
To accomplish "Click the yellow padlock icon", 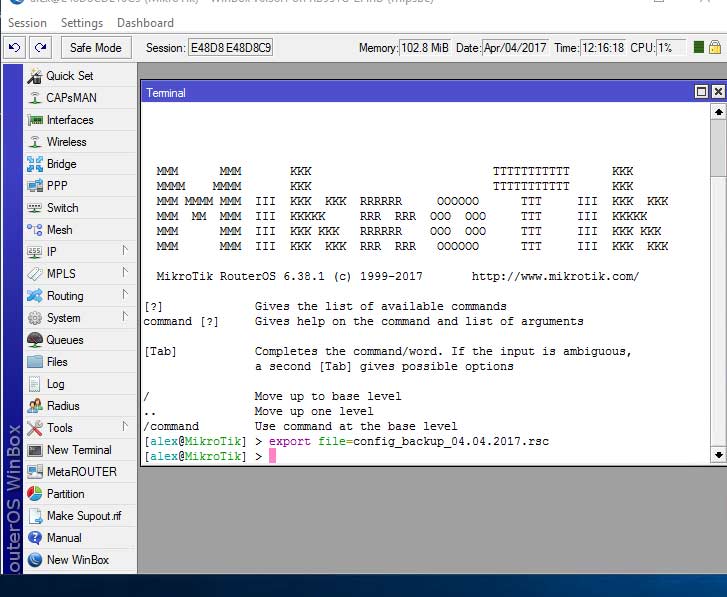I will point(715,47).
